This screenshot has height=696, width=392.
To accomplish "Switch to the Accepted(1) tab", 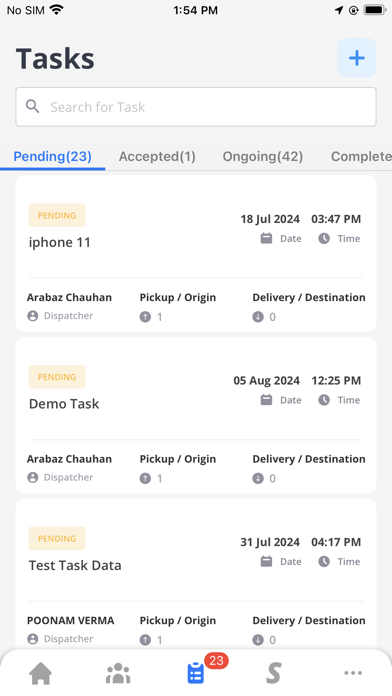I will (157, 156).
